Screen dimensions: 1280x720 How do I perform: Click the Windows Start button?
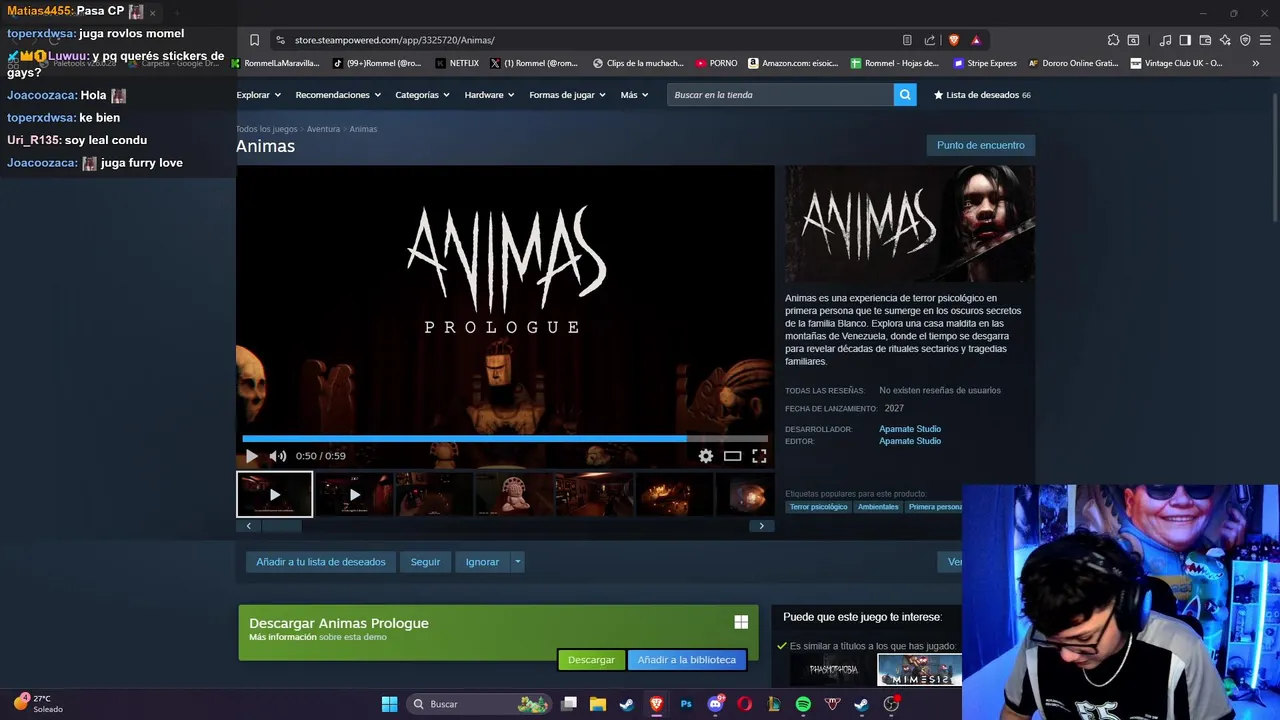389,704
